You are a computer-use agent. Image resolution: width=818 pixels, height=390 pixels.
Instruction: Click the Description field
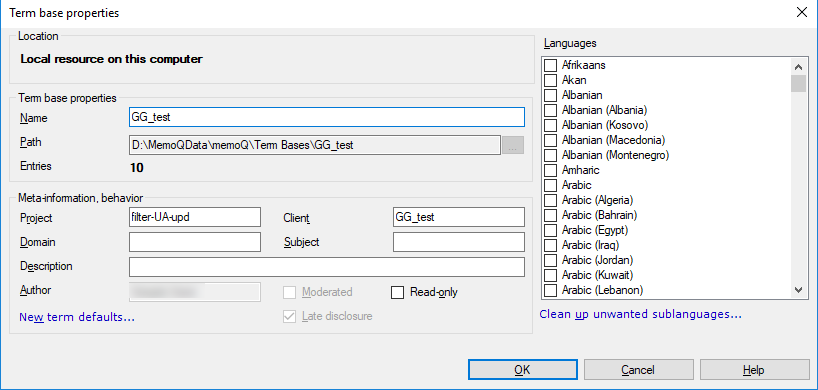pyautogui.click(x=327, y=267)
